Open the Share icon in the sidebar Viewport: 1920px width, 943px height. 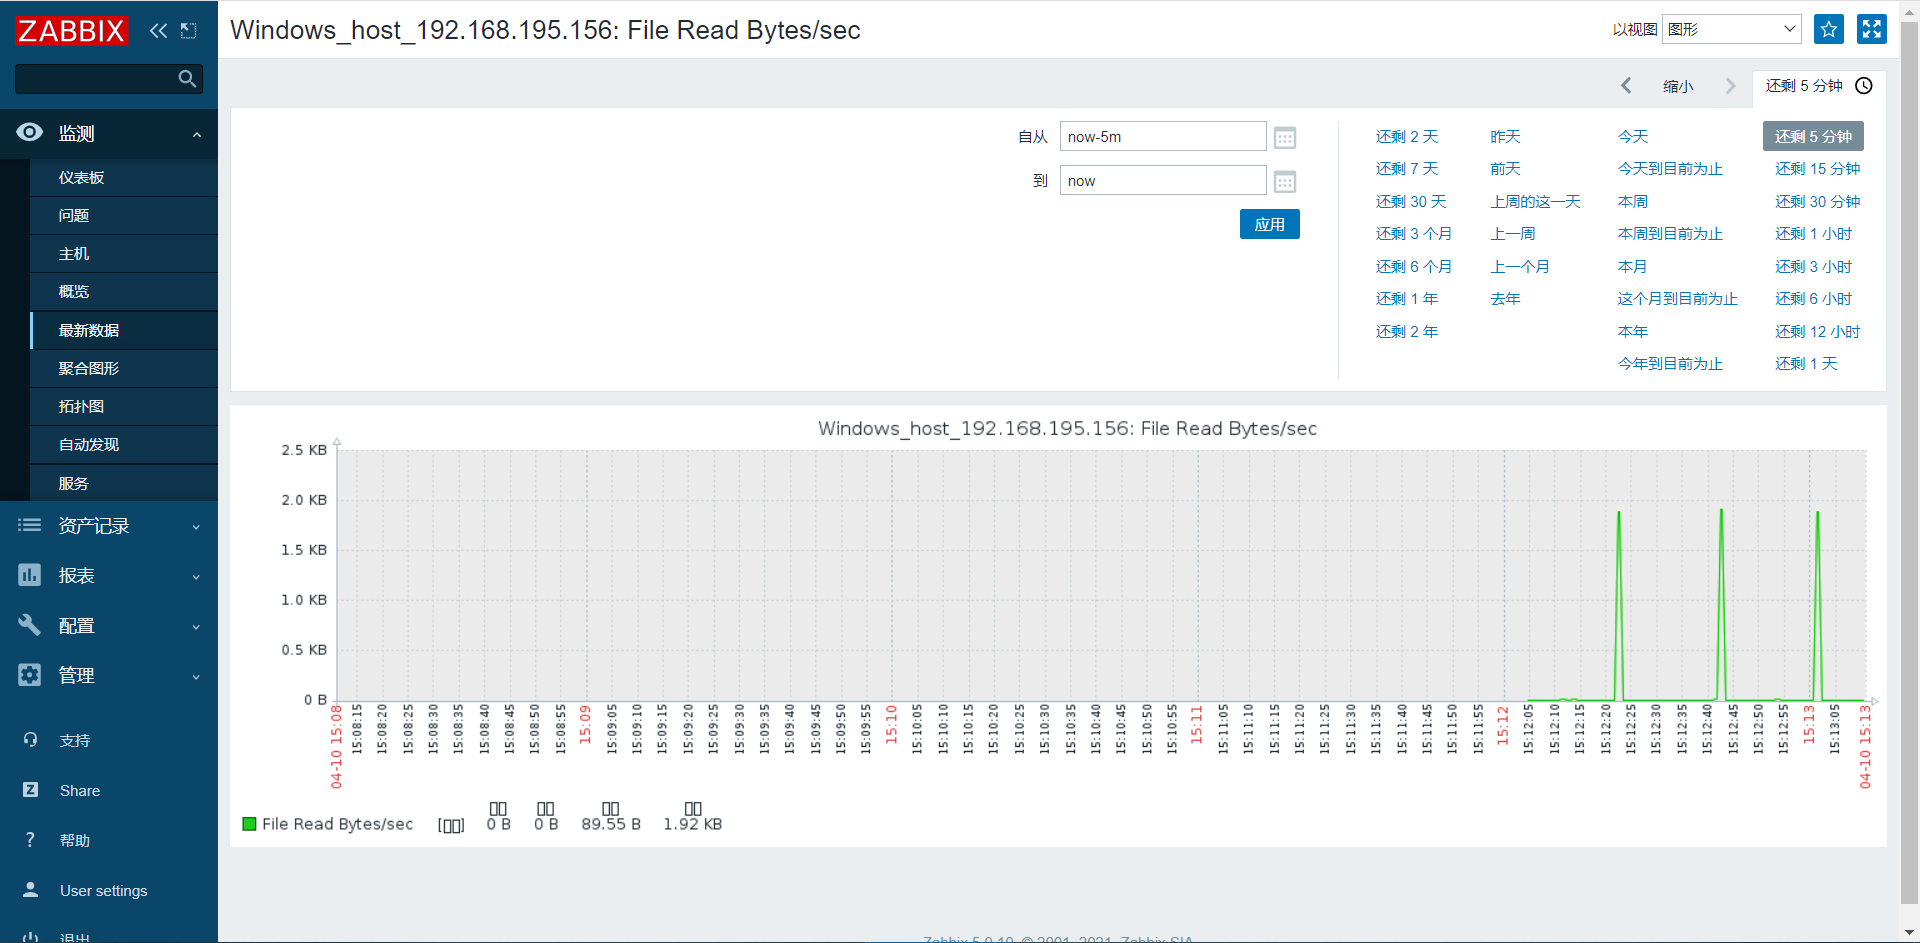click(x=29, y=789)
